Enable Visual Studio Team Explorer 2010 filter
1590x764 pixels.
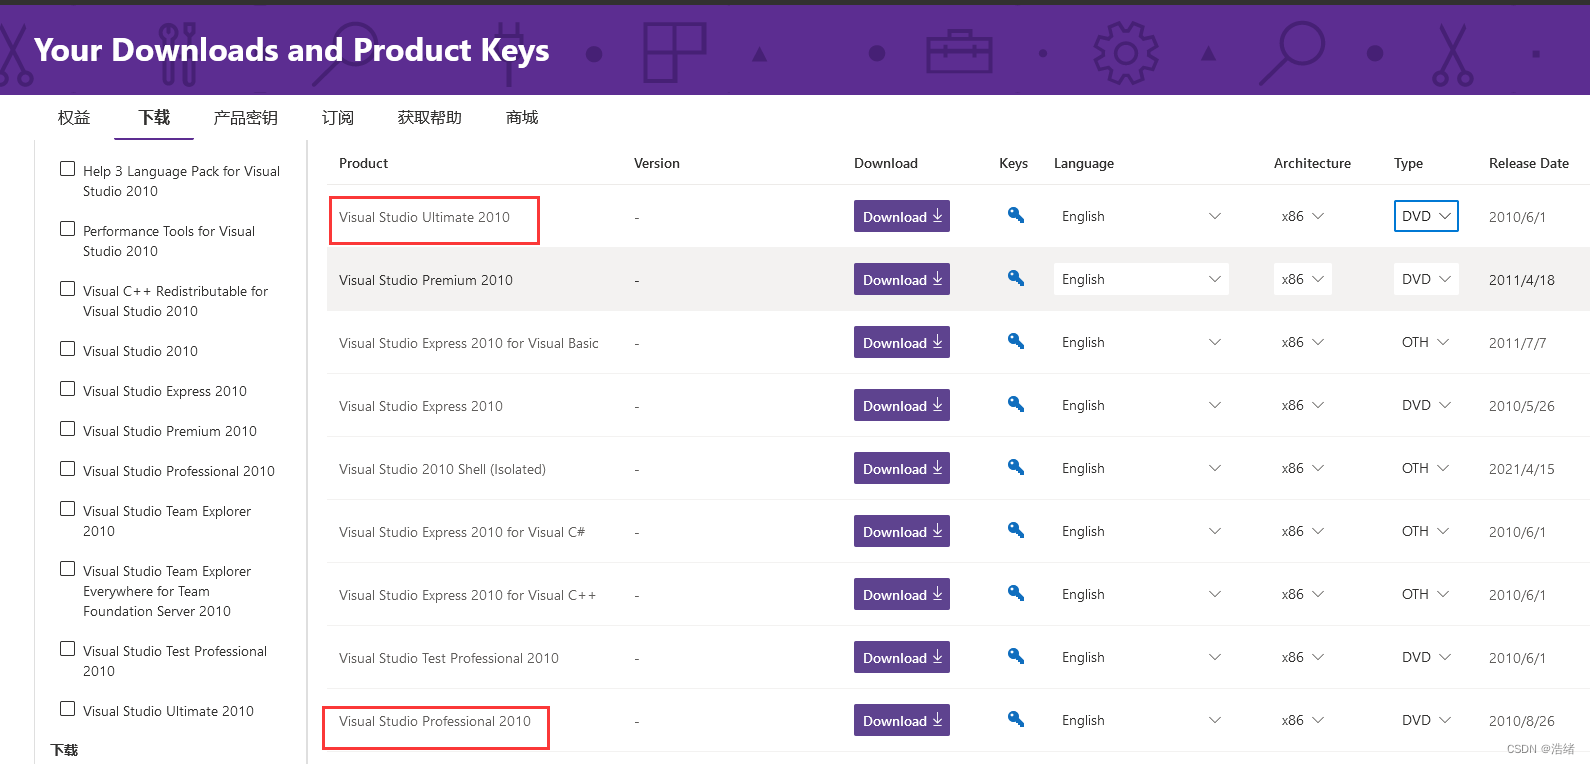68,509
